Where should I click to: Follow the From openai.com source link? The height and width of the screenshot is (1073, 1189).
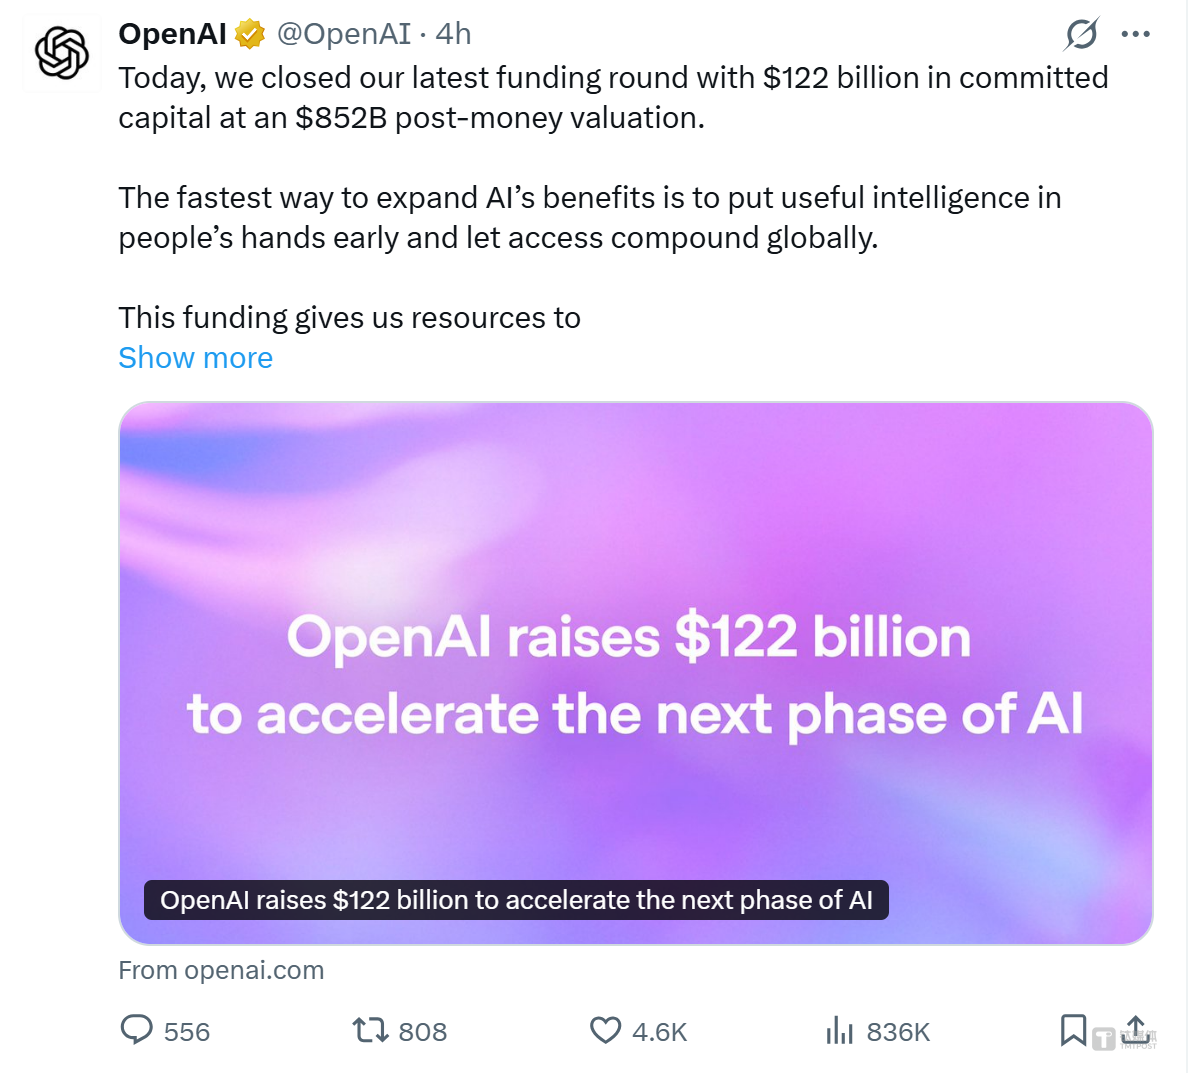click(x=221, y=970)
